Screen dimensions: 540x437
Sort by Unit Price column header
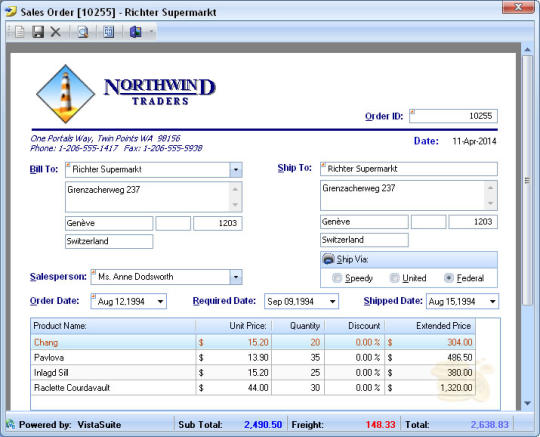(234, 326)
